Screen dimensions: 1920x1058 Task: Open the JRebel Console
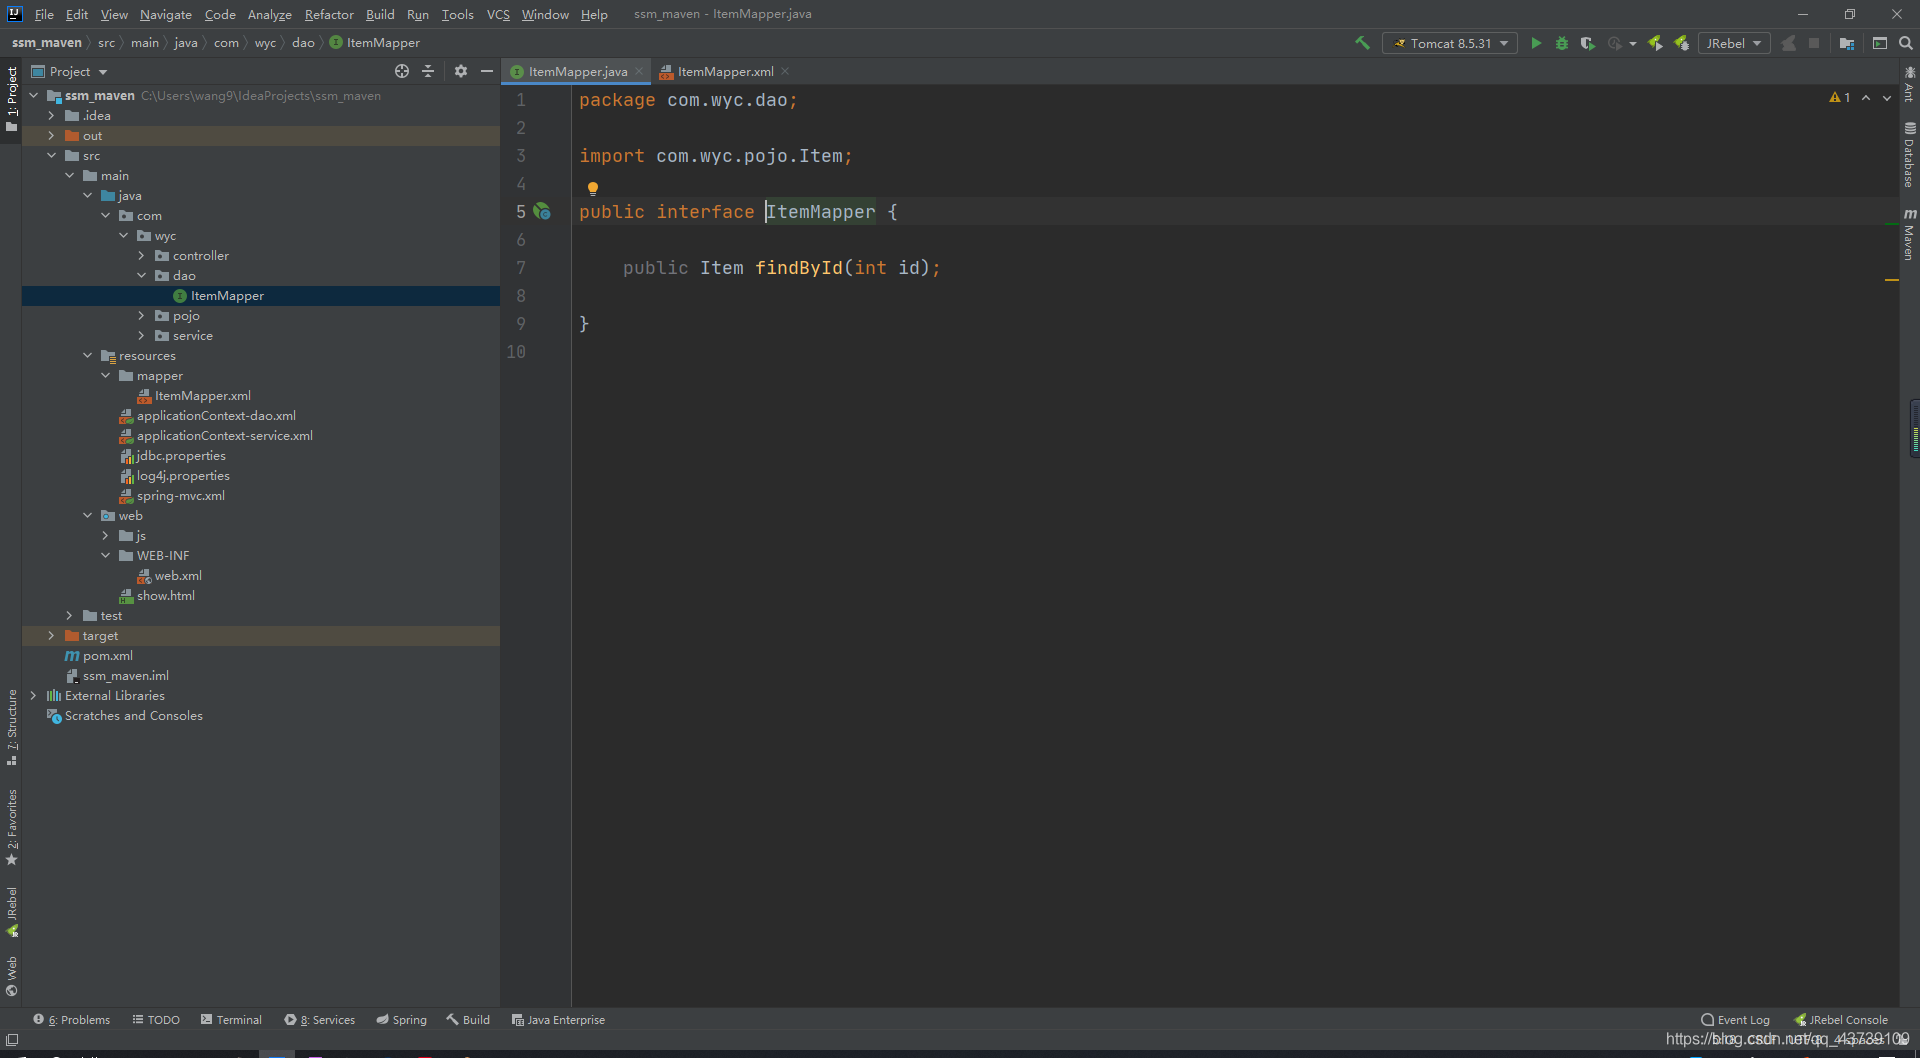coord(1841,1020)
